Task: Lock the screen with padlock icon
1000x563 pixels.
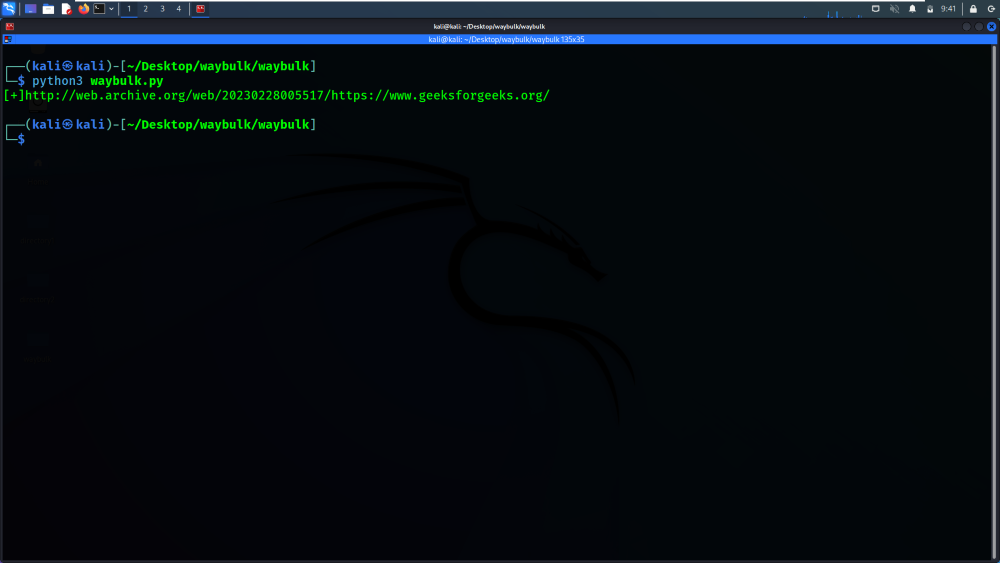Action: tap(973, 9)
